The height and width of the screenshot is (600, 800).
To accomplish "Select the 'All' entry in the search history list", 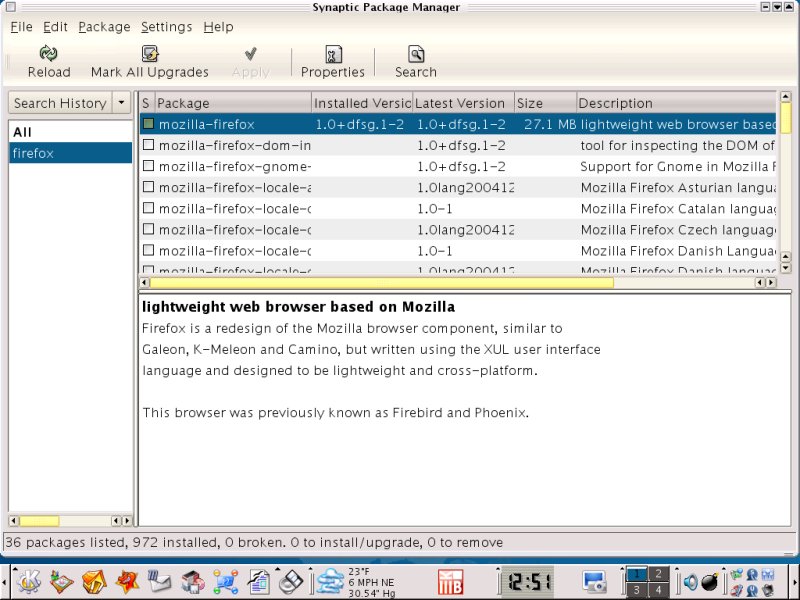I will (x=22, y=132).
